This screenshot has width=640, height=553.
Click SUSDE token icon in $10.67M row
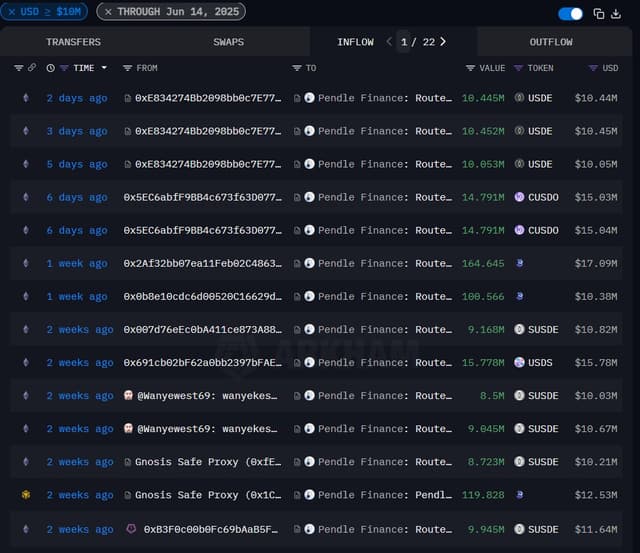pos(519,429)
